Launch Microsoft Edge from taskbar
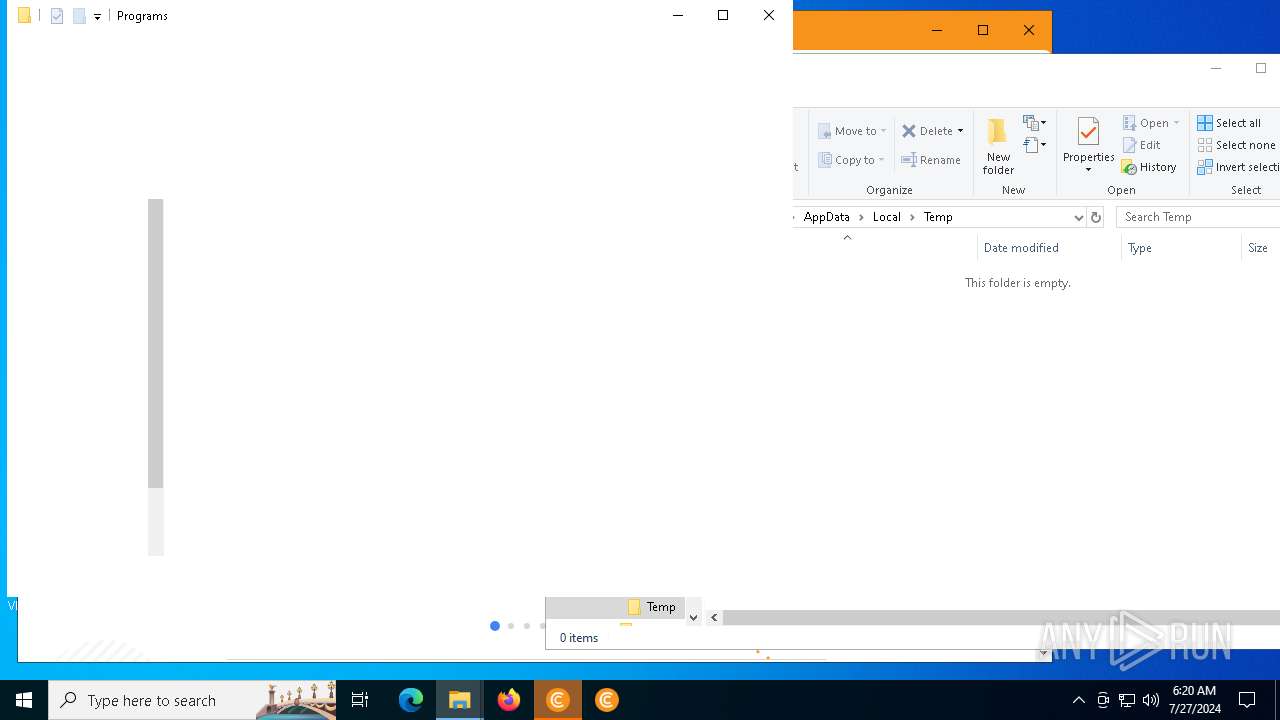This screenshot has height=720, width=1280. coord(411,700)
